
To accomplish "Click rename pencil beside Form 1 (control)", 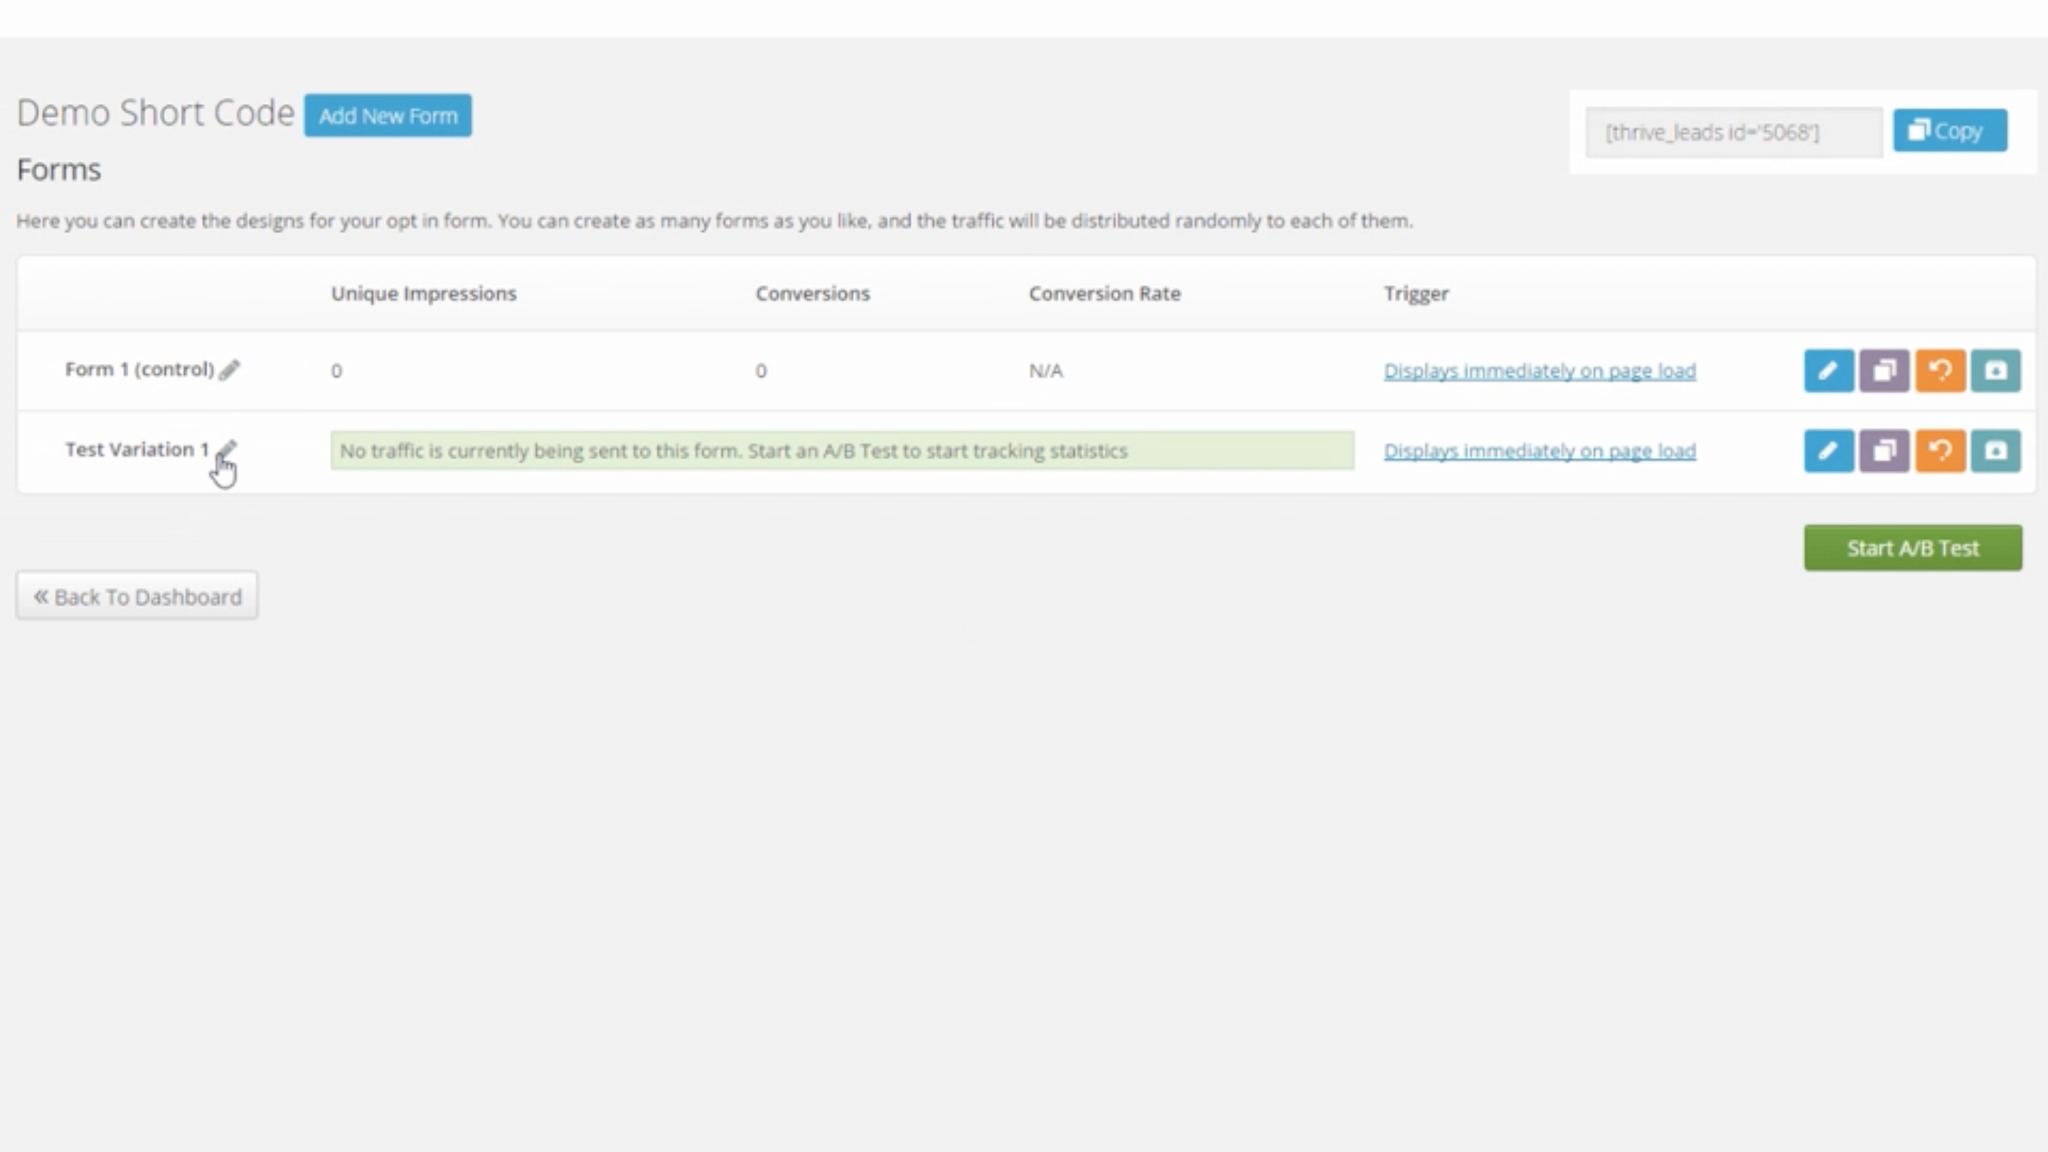I will pos(230,370).
